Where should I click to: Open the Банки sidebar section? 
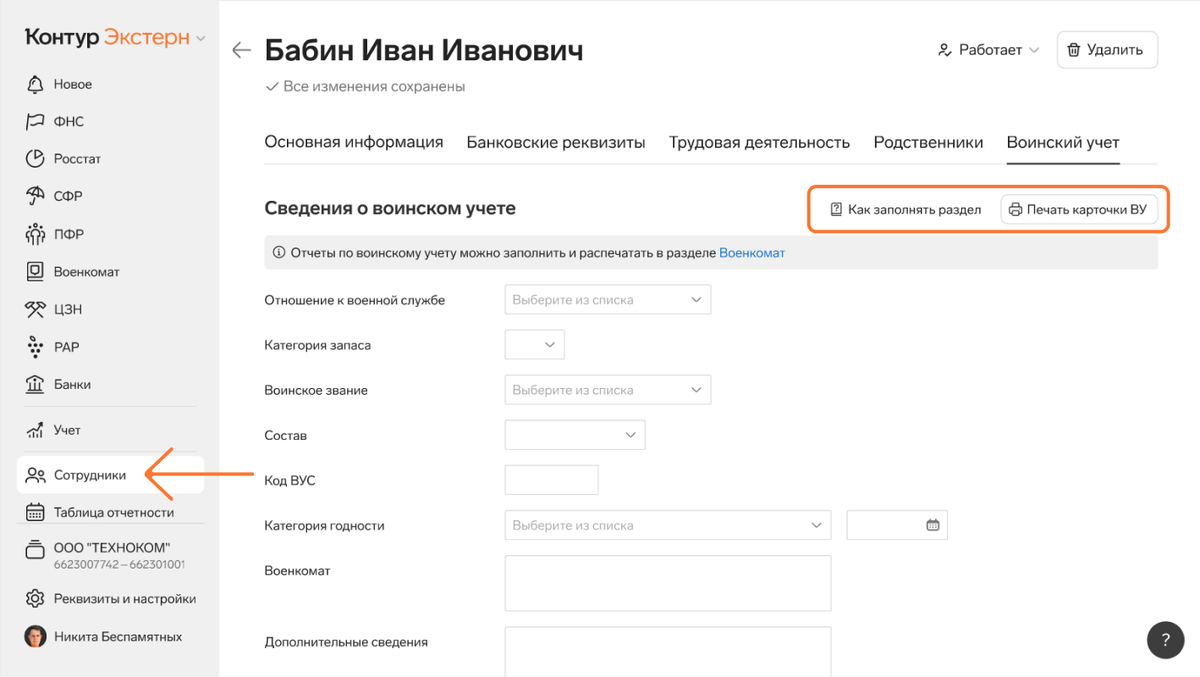(x=59, y=384)
